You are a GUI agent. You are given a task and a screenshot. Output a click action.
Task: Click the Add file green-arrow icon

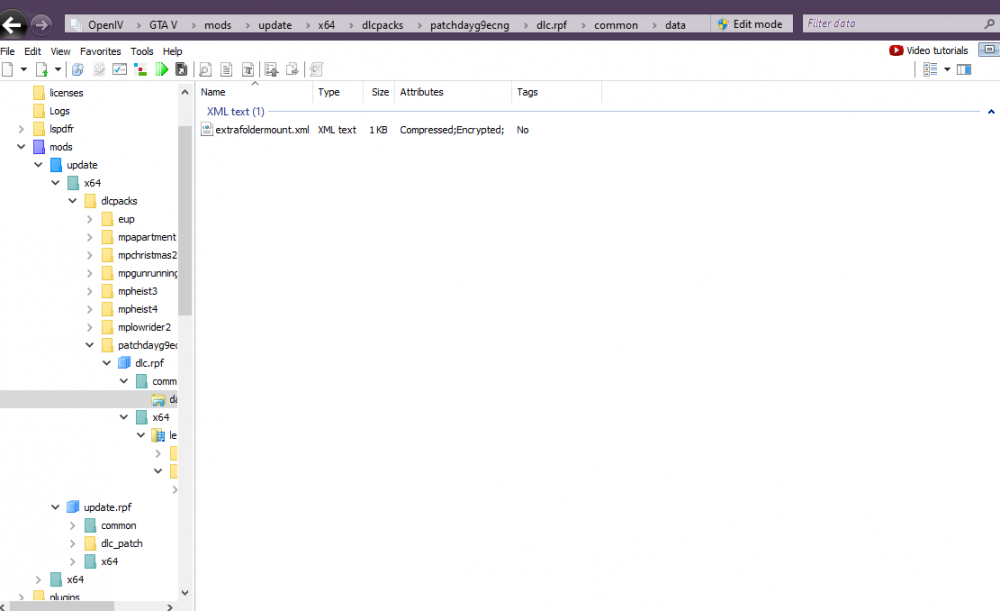[x=41, y=70]
